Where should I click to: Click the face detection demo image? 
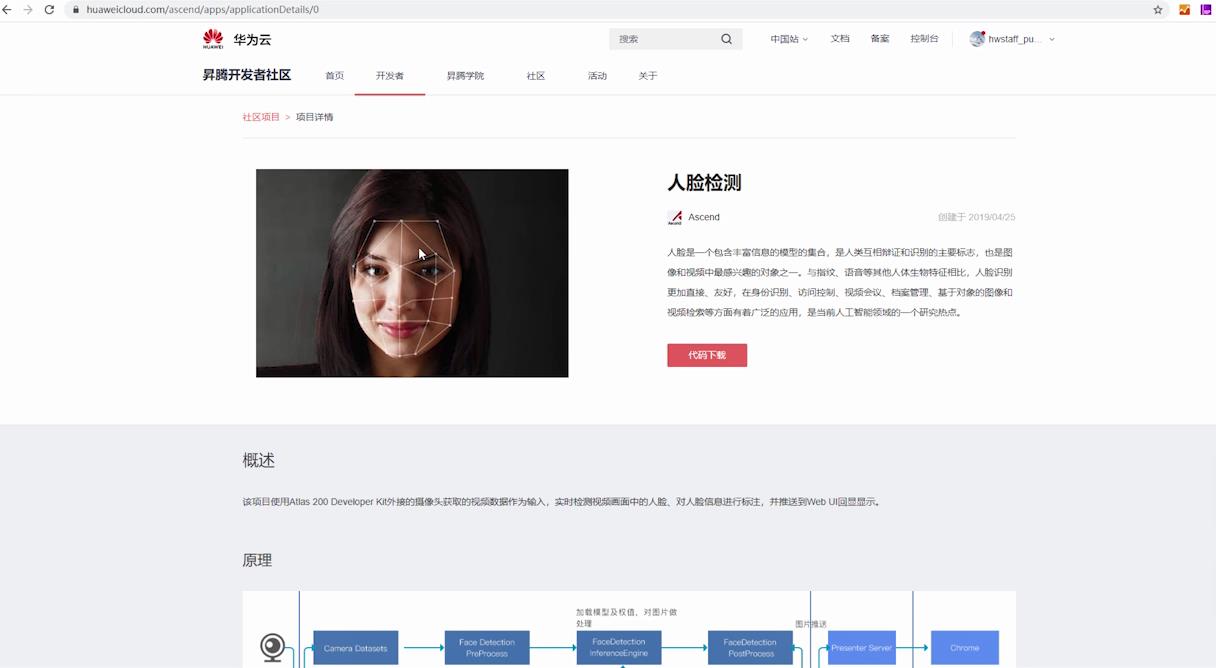pos(412,273)
